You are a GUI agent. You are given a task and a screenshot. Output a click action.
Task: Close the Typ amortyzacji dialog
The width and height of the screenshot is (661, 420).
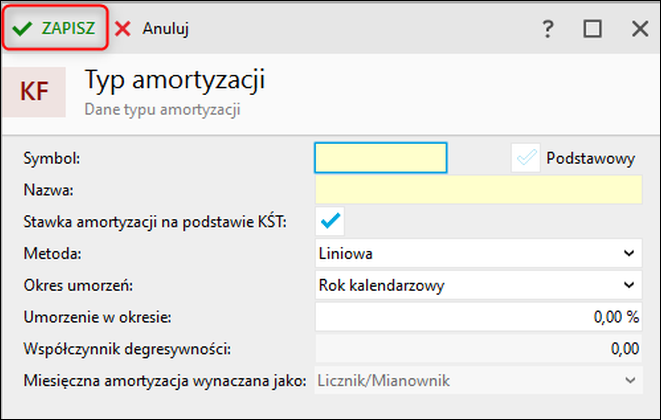point(640,29)
